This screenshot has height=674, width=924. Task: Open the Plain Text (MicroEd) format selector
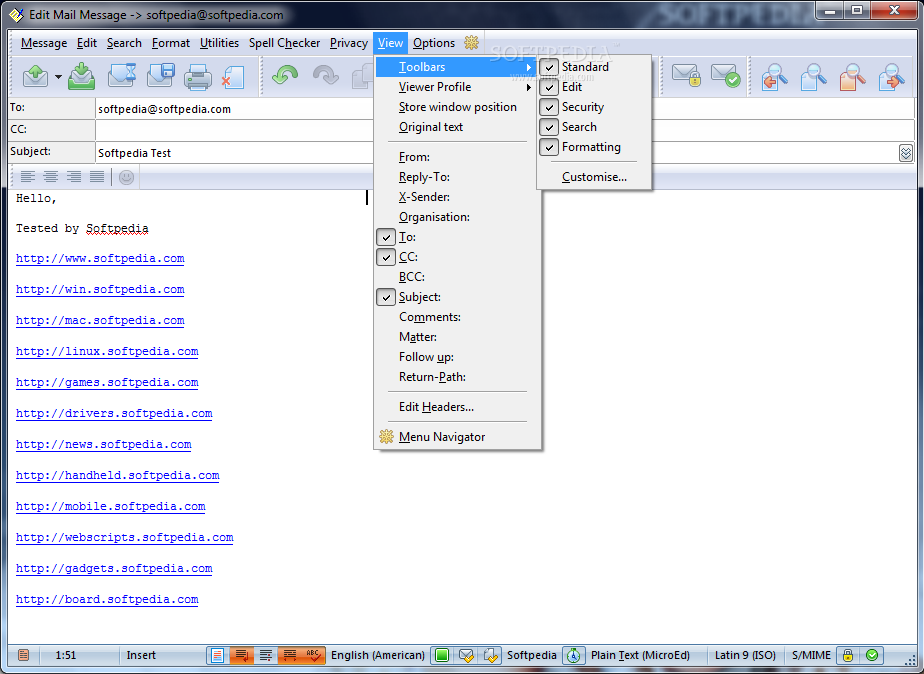(x=640, y=655)
